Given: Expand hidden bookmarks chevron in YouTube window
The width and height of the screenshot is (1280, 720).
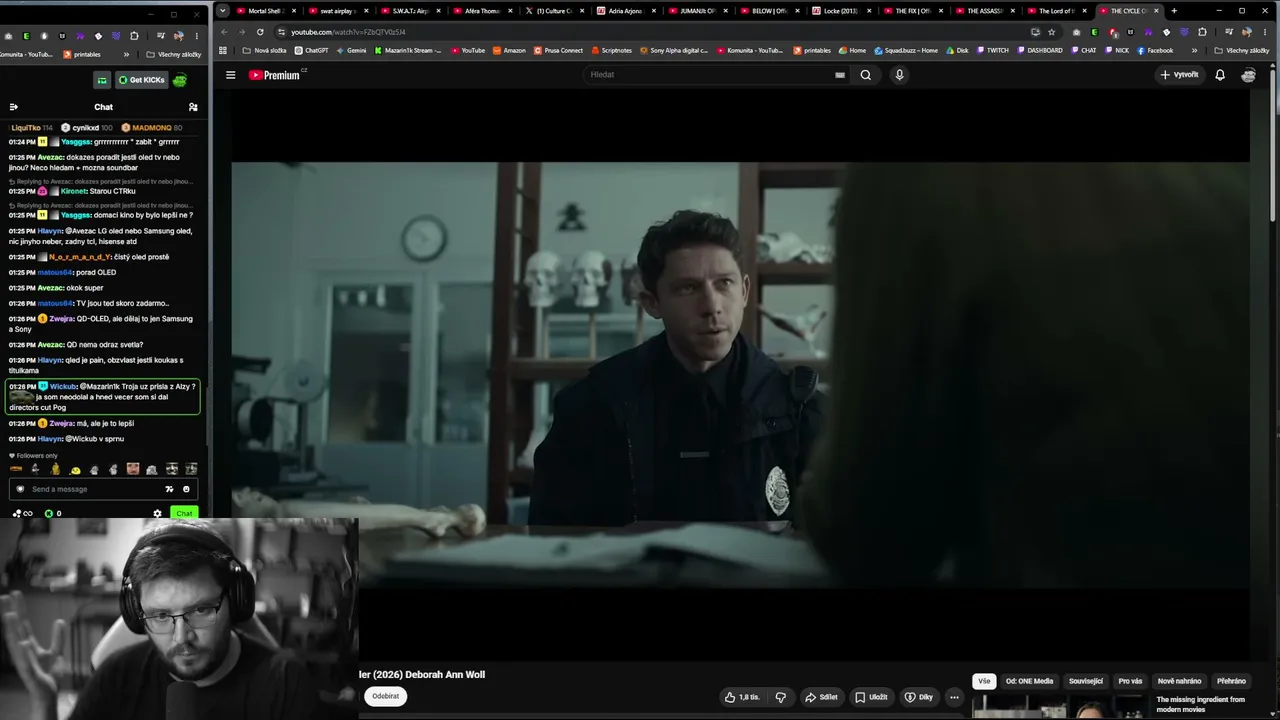Looking at the screenshot, I should 1194,50.
